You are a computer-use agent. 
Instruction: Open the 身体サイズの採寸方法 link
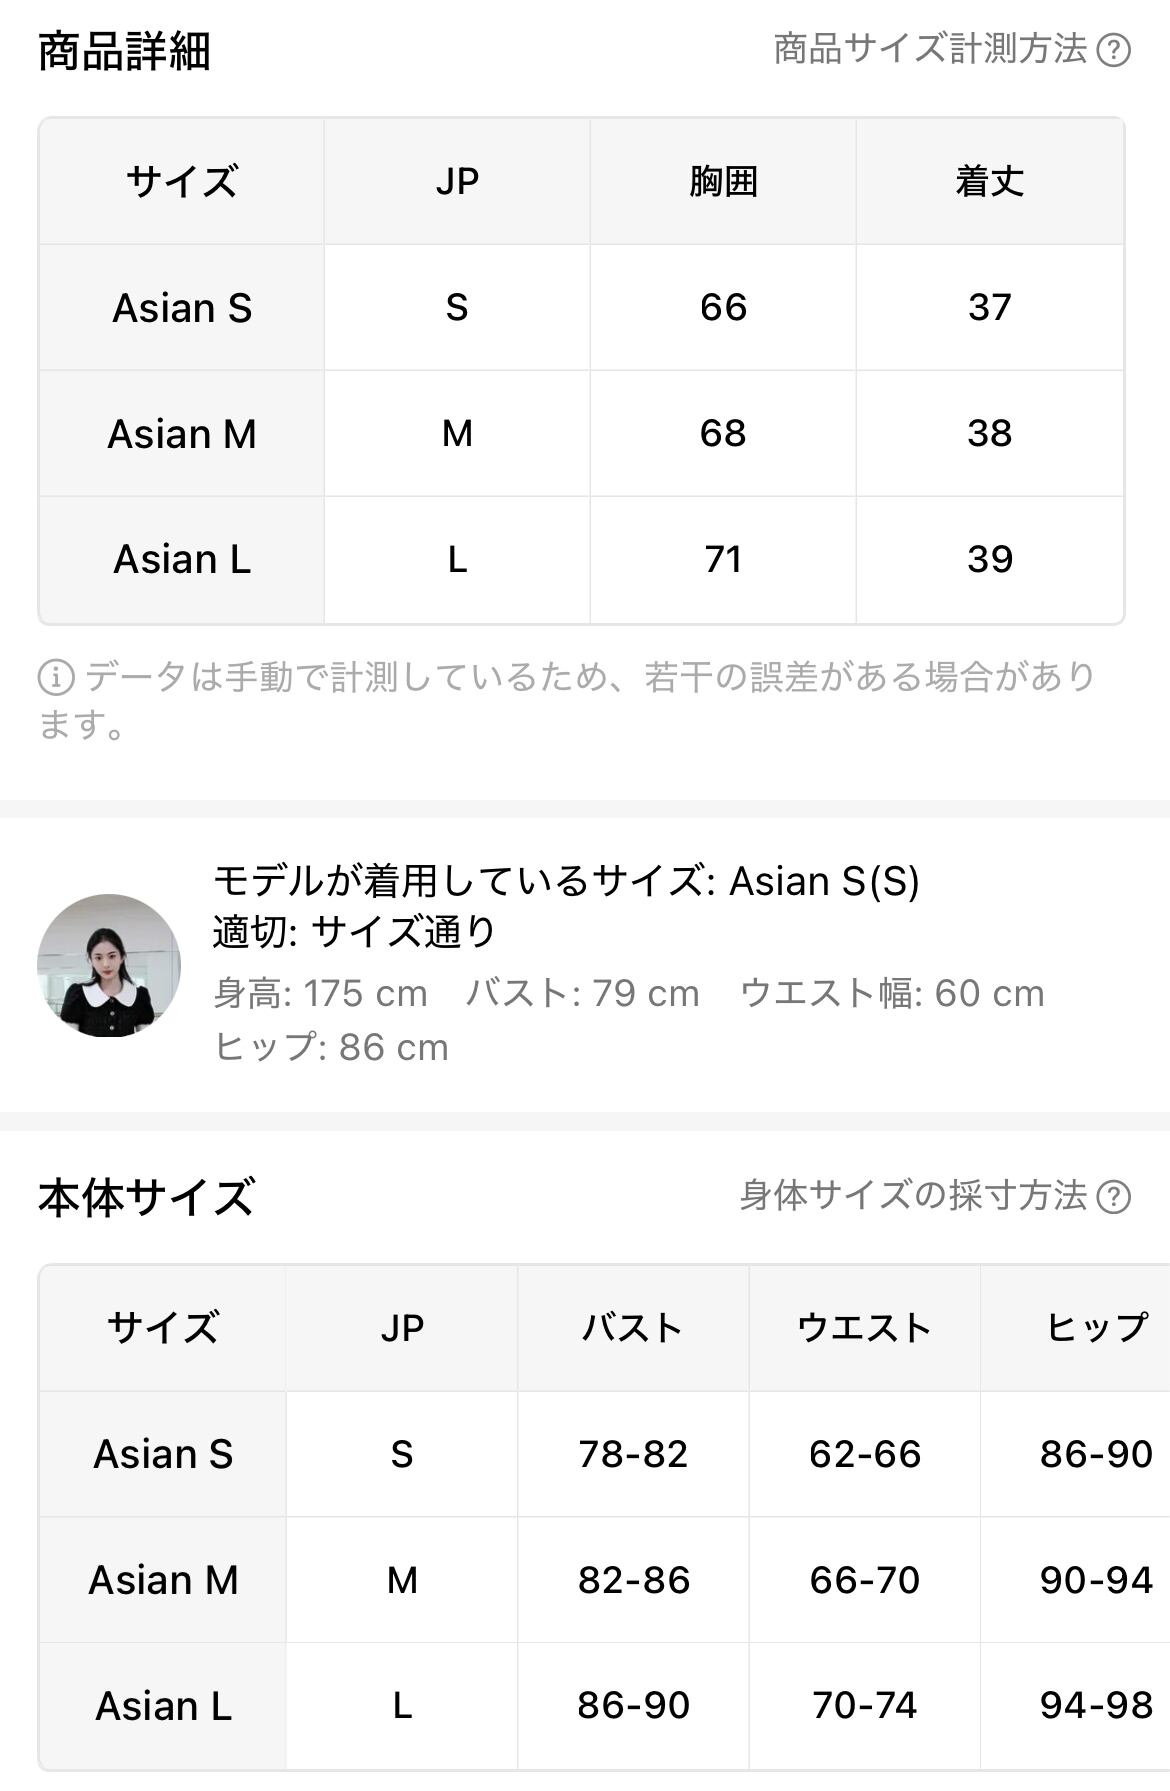[x=913, y=1195]
